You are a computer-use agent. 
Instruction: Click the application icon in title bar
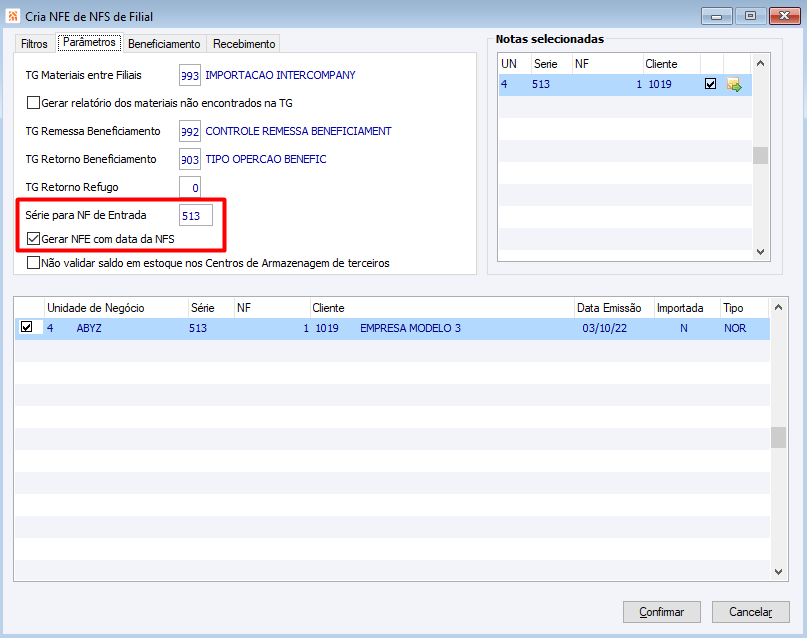tap(13, 16)
